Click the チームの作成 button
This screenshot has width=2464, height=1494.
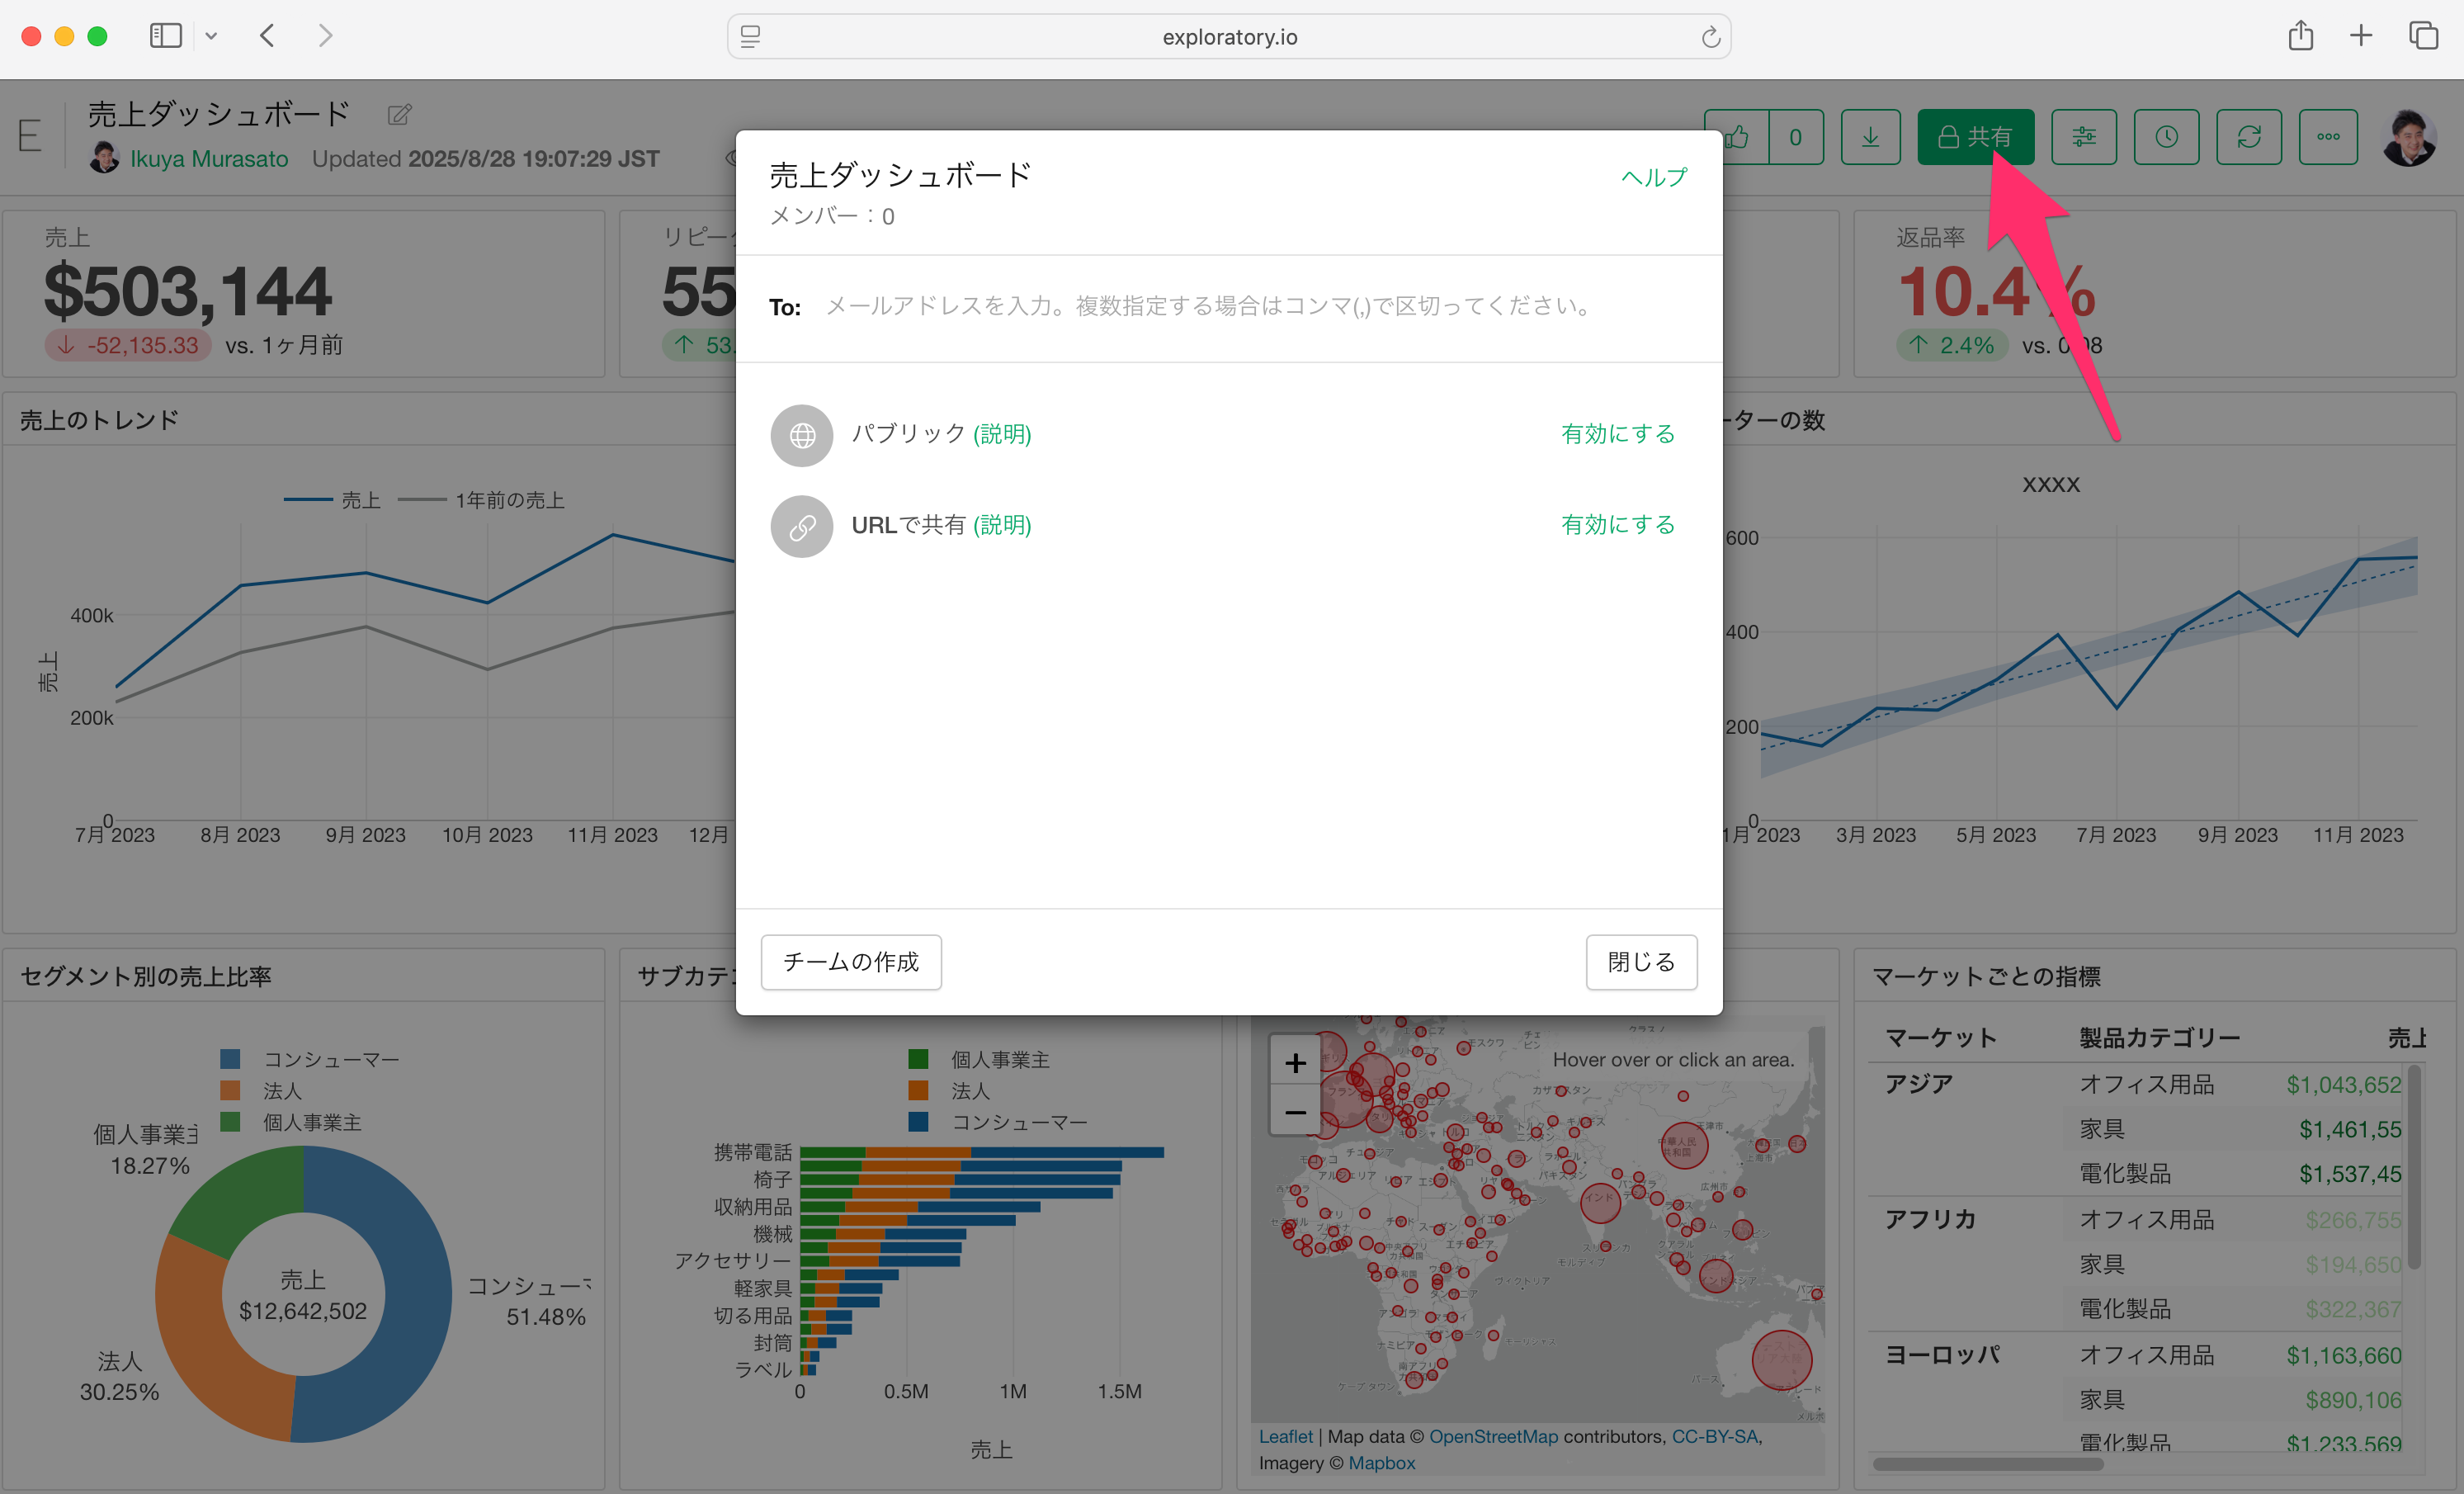[850, 962]
